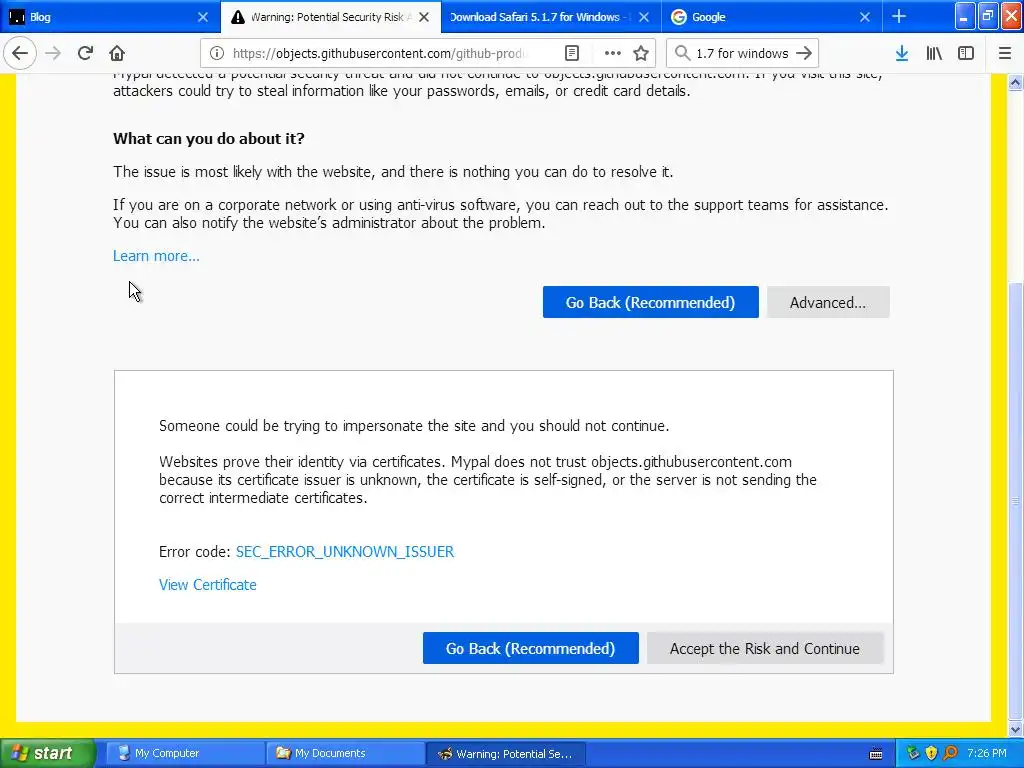Reload the current page
Viewport: 1024px width, 768px height.
pyautogui.click(x=85, y=54)
